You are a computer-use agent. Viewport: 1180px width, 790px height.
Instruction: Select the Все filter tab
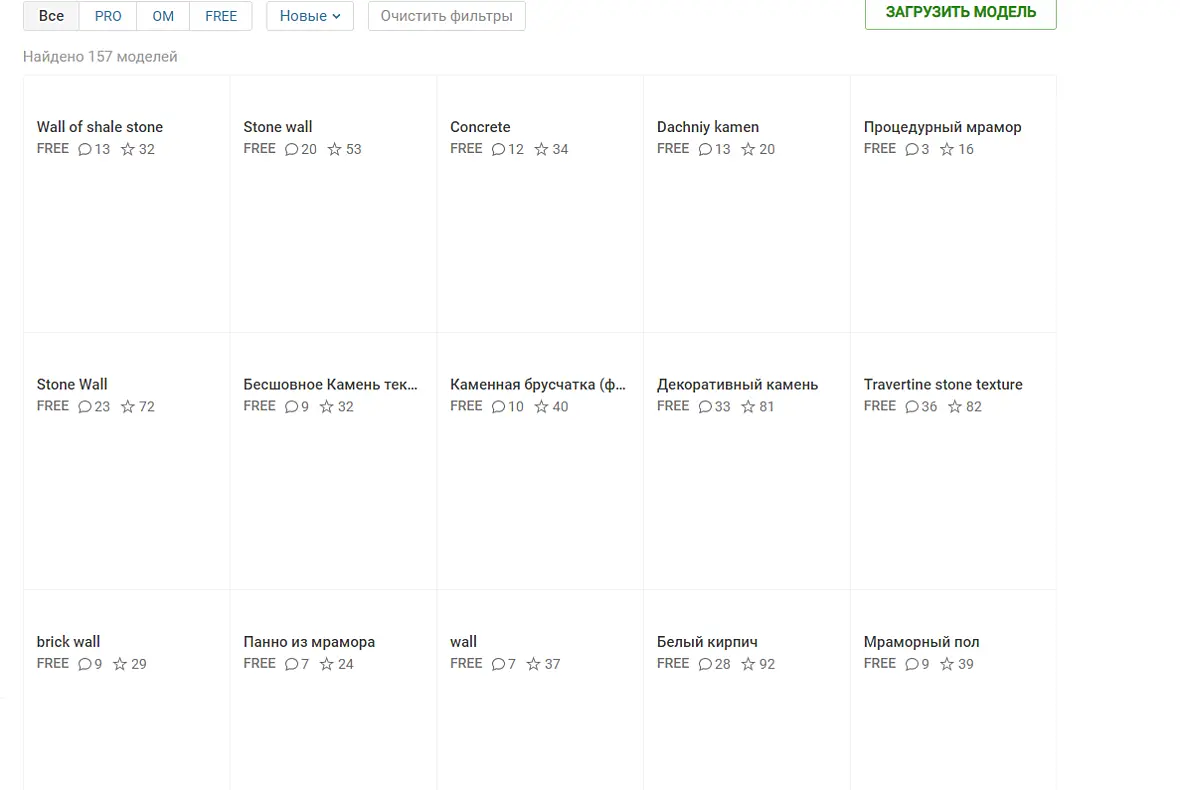(51, 16)
